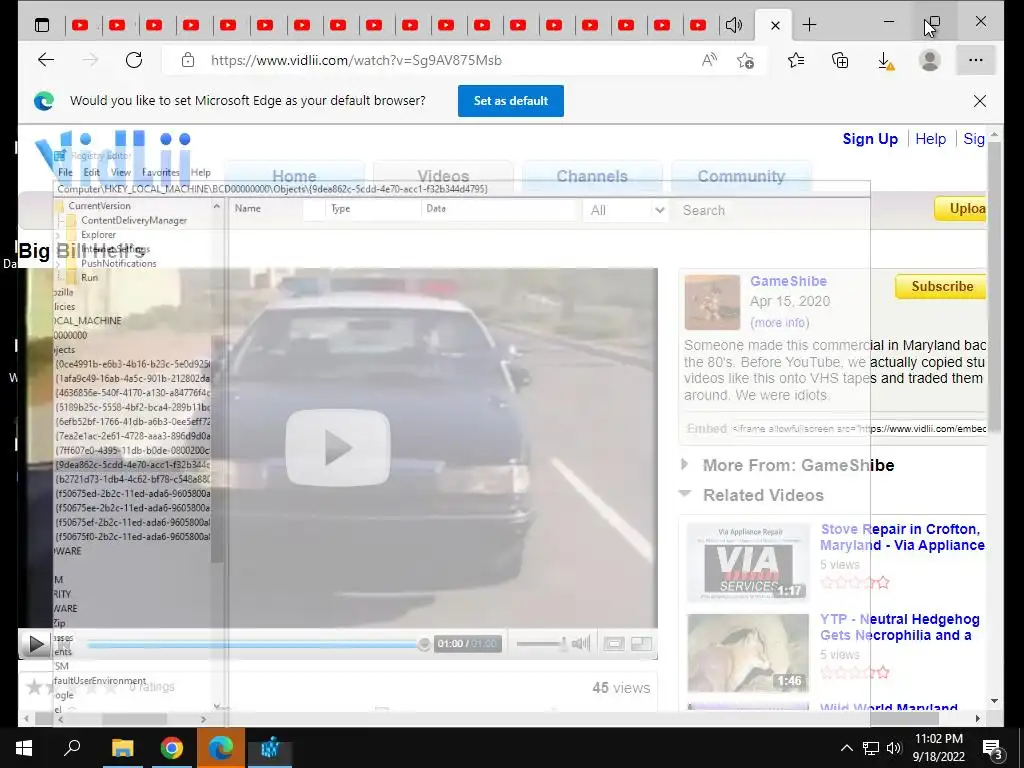
Task: Click the video seek bar handle
Action: pyautogui.click(x=424, y=645)
